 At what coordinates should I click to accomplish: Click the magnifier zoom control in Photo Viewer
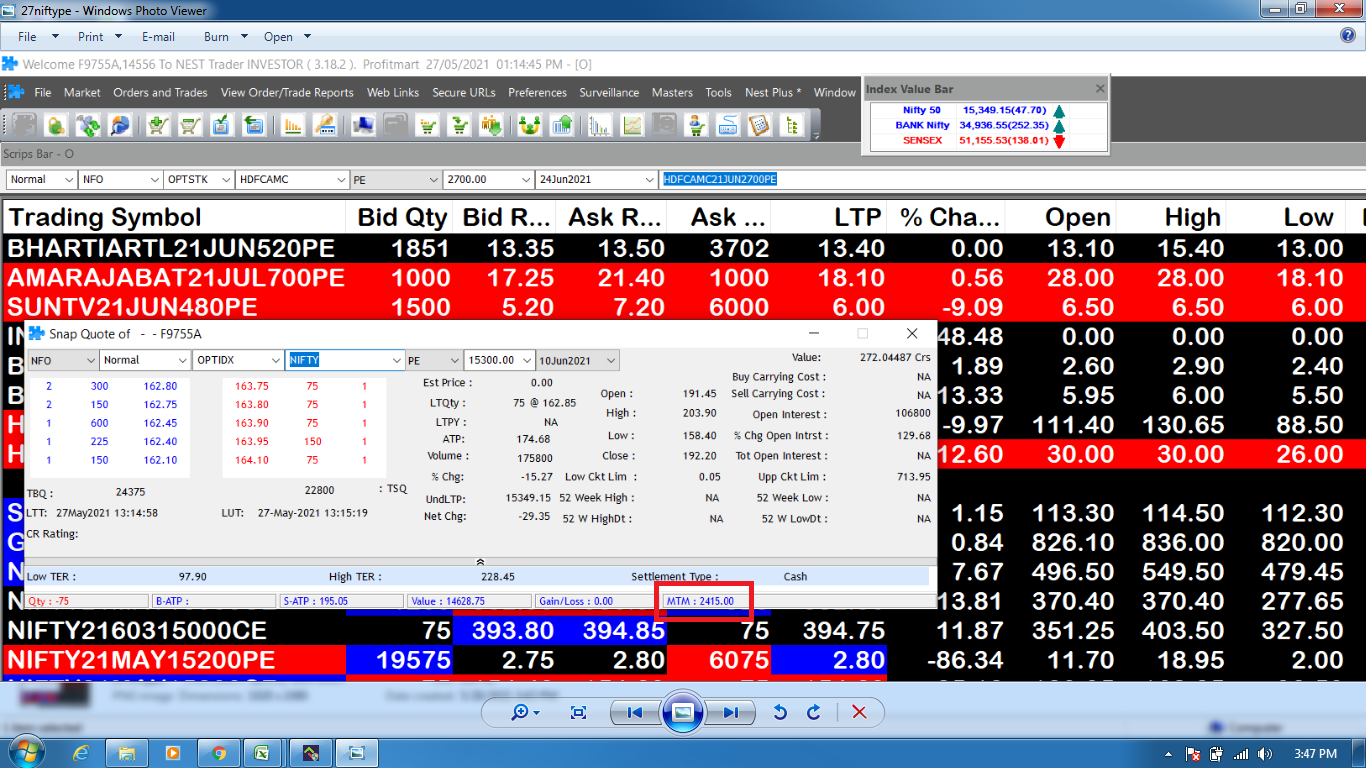[x=525, y=712]
